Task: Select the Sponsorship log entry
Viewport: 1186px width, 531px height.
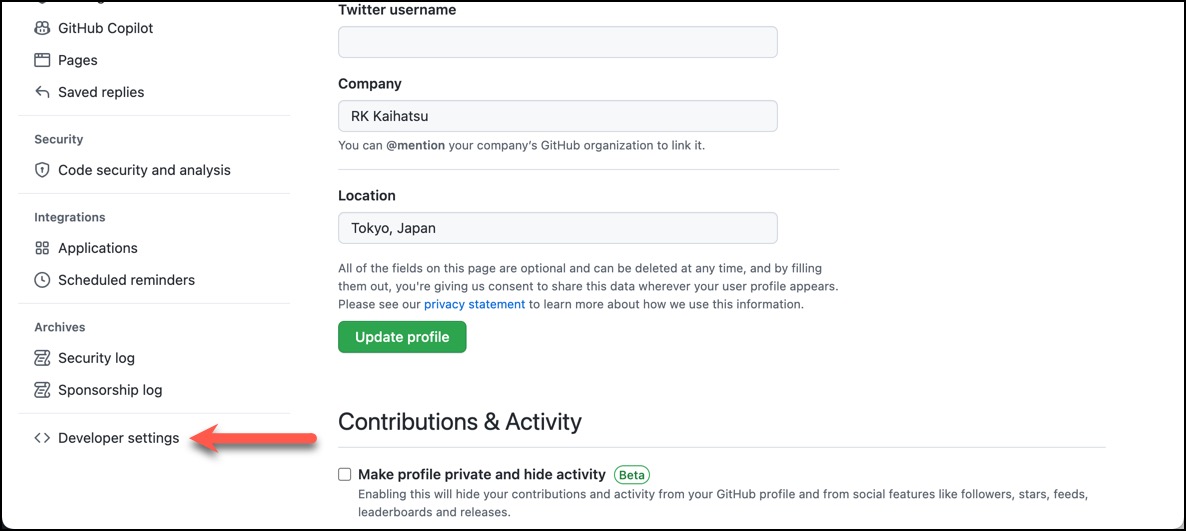Action: 98,390
